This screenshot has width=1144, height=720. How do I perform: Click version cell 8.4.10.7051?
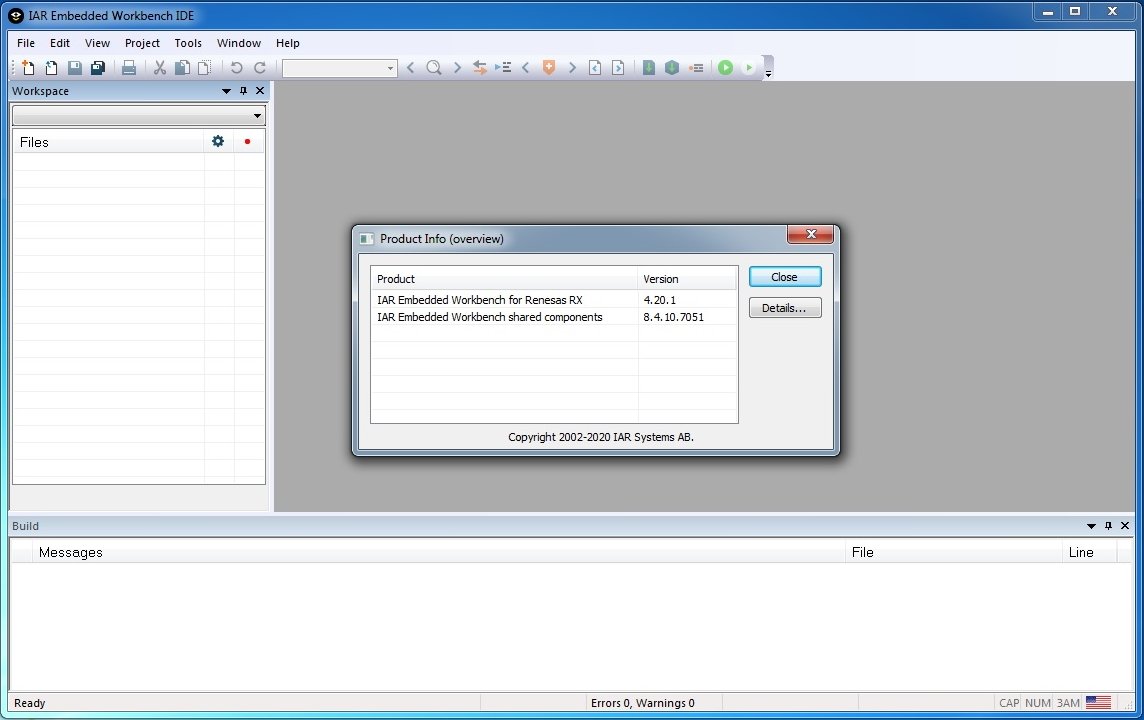click(673, 317)
